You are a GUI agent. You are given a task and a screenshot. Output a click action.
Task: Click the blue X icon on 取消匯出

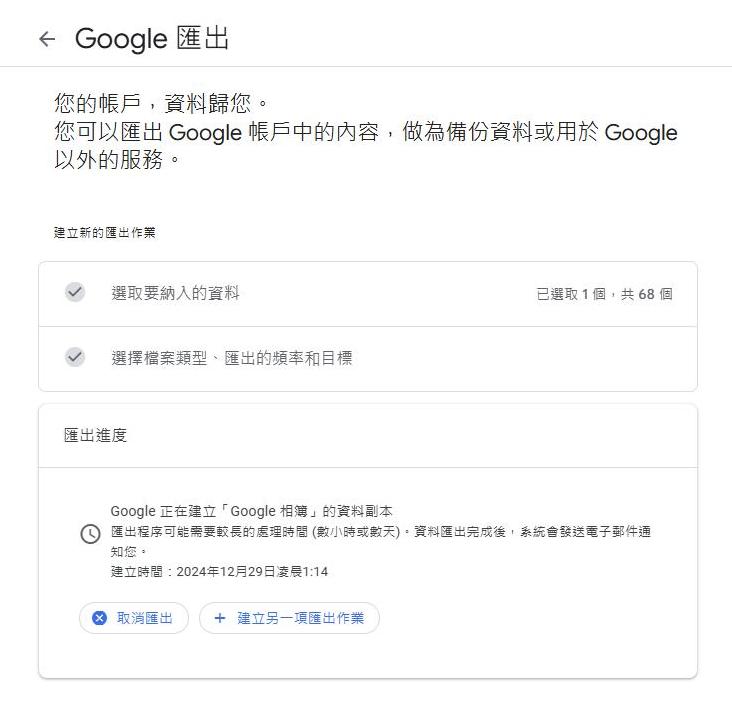click(99, 618)
